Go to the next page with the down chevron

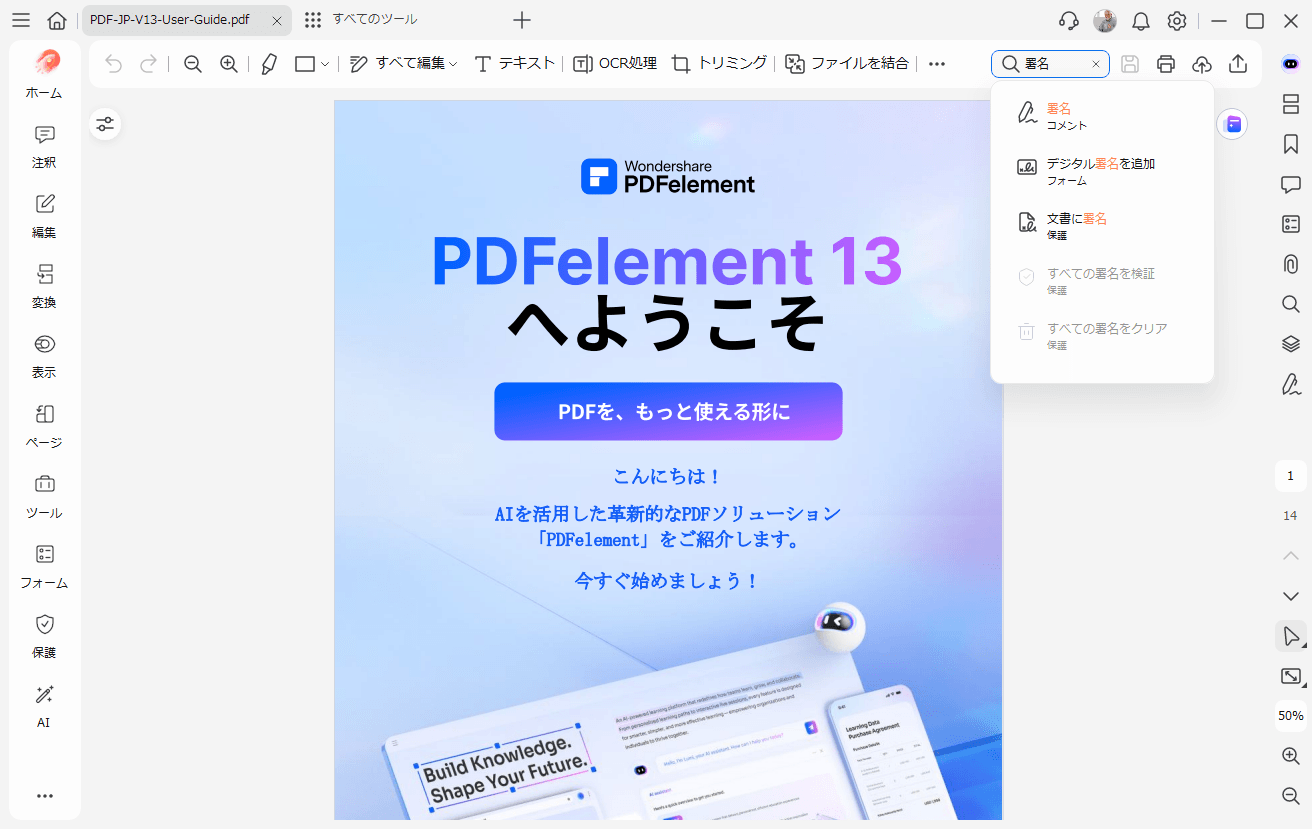pos(1291,596)
